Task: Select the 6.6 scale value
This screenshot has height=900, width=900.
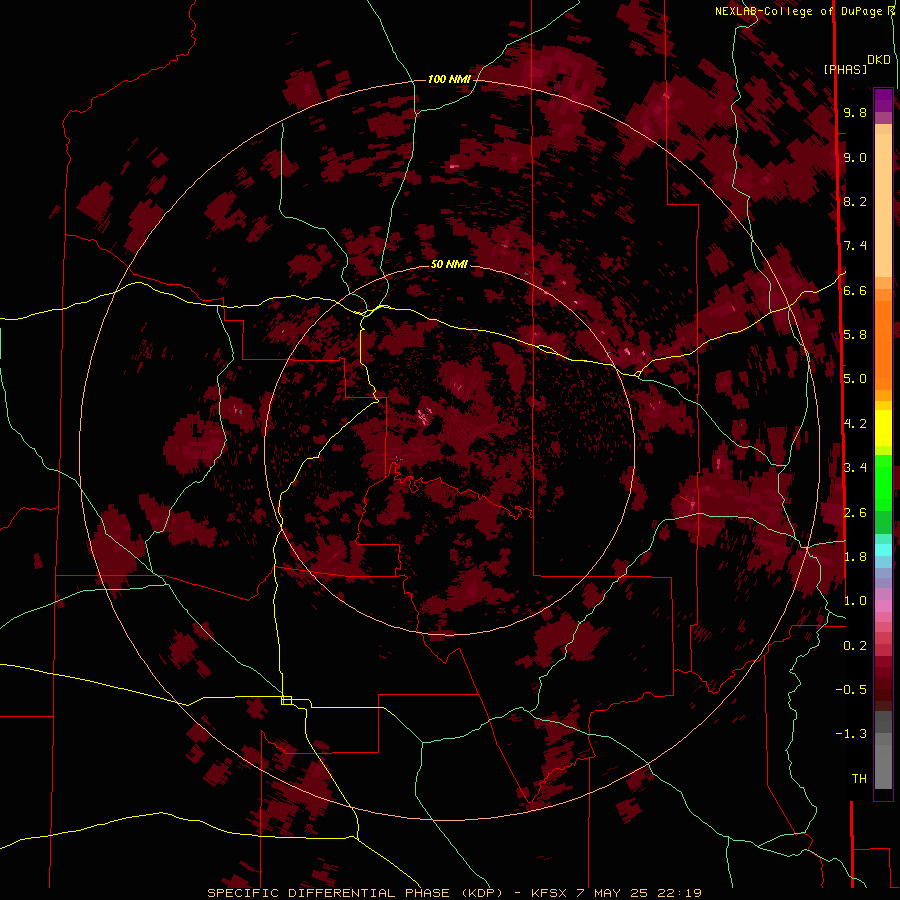Action: (x=855, y=290)
